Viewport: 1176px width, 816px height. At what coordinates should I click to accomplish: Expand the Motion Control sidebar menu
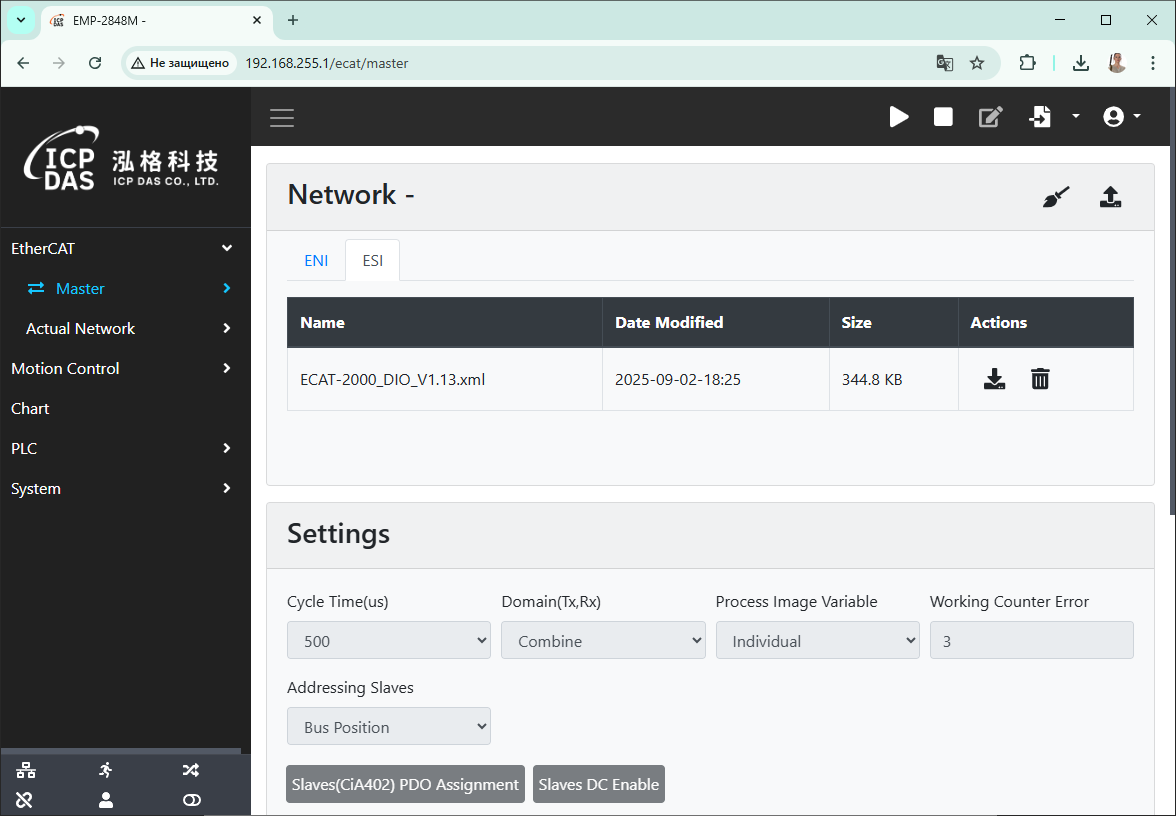click(x=120, y=368)
